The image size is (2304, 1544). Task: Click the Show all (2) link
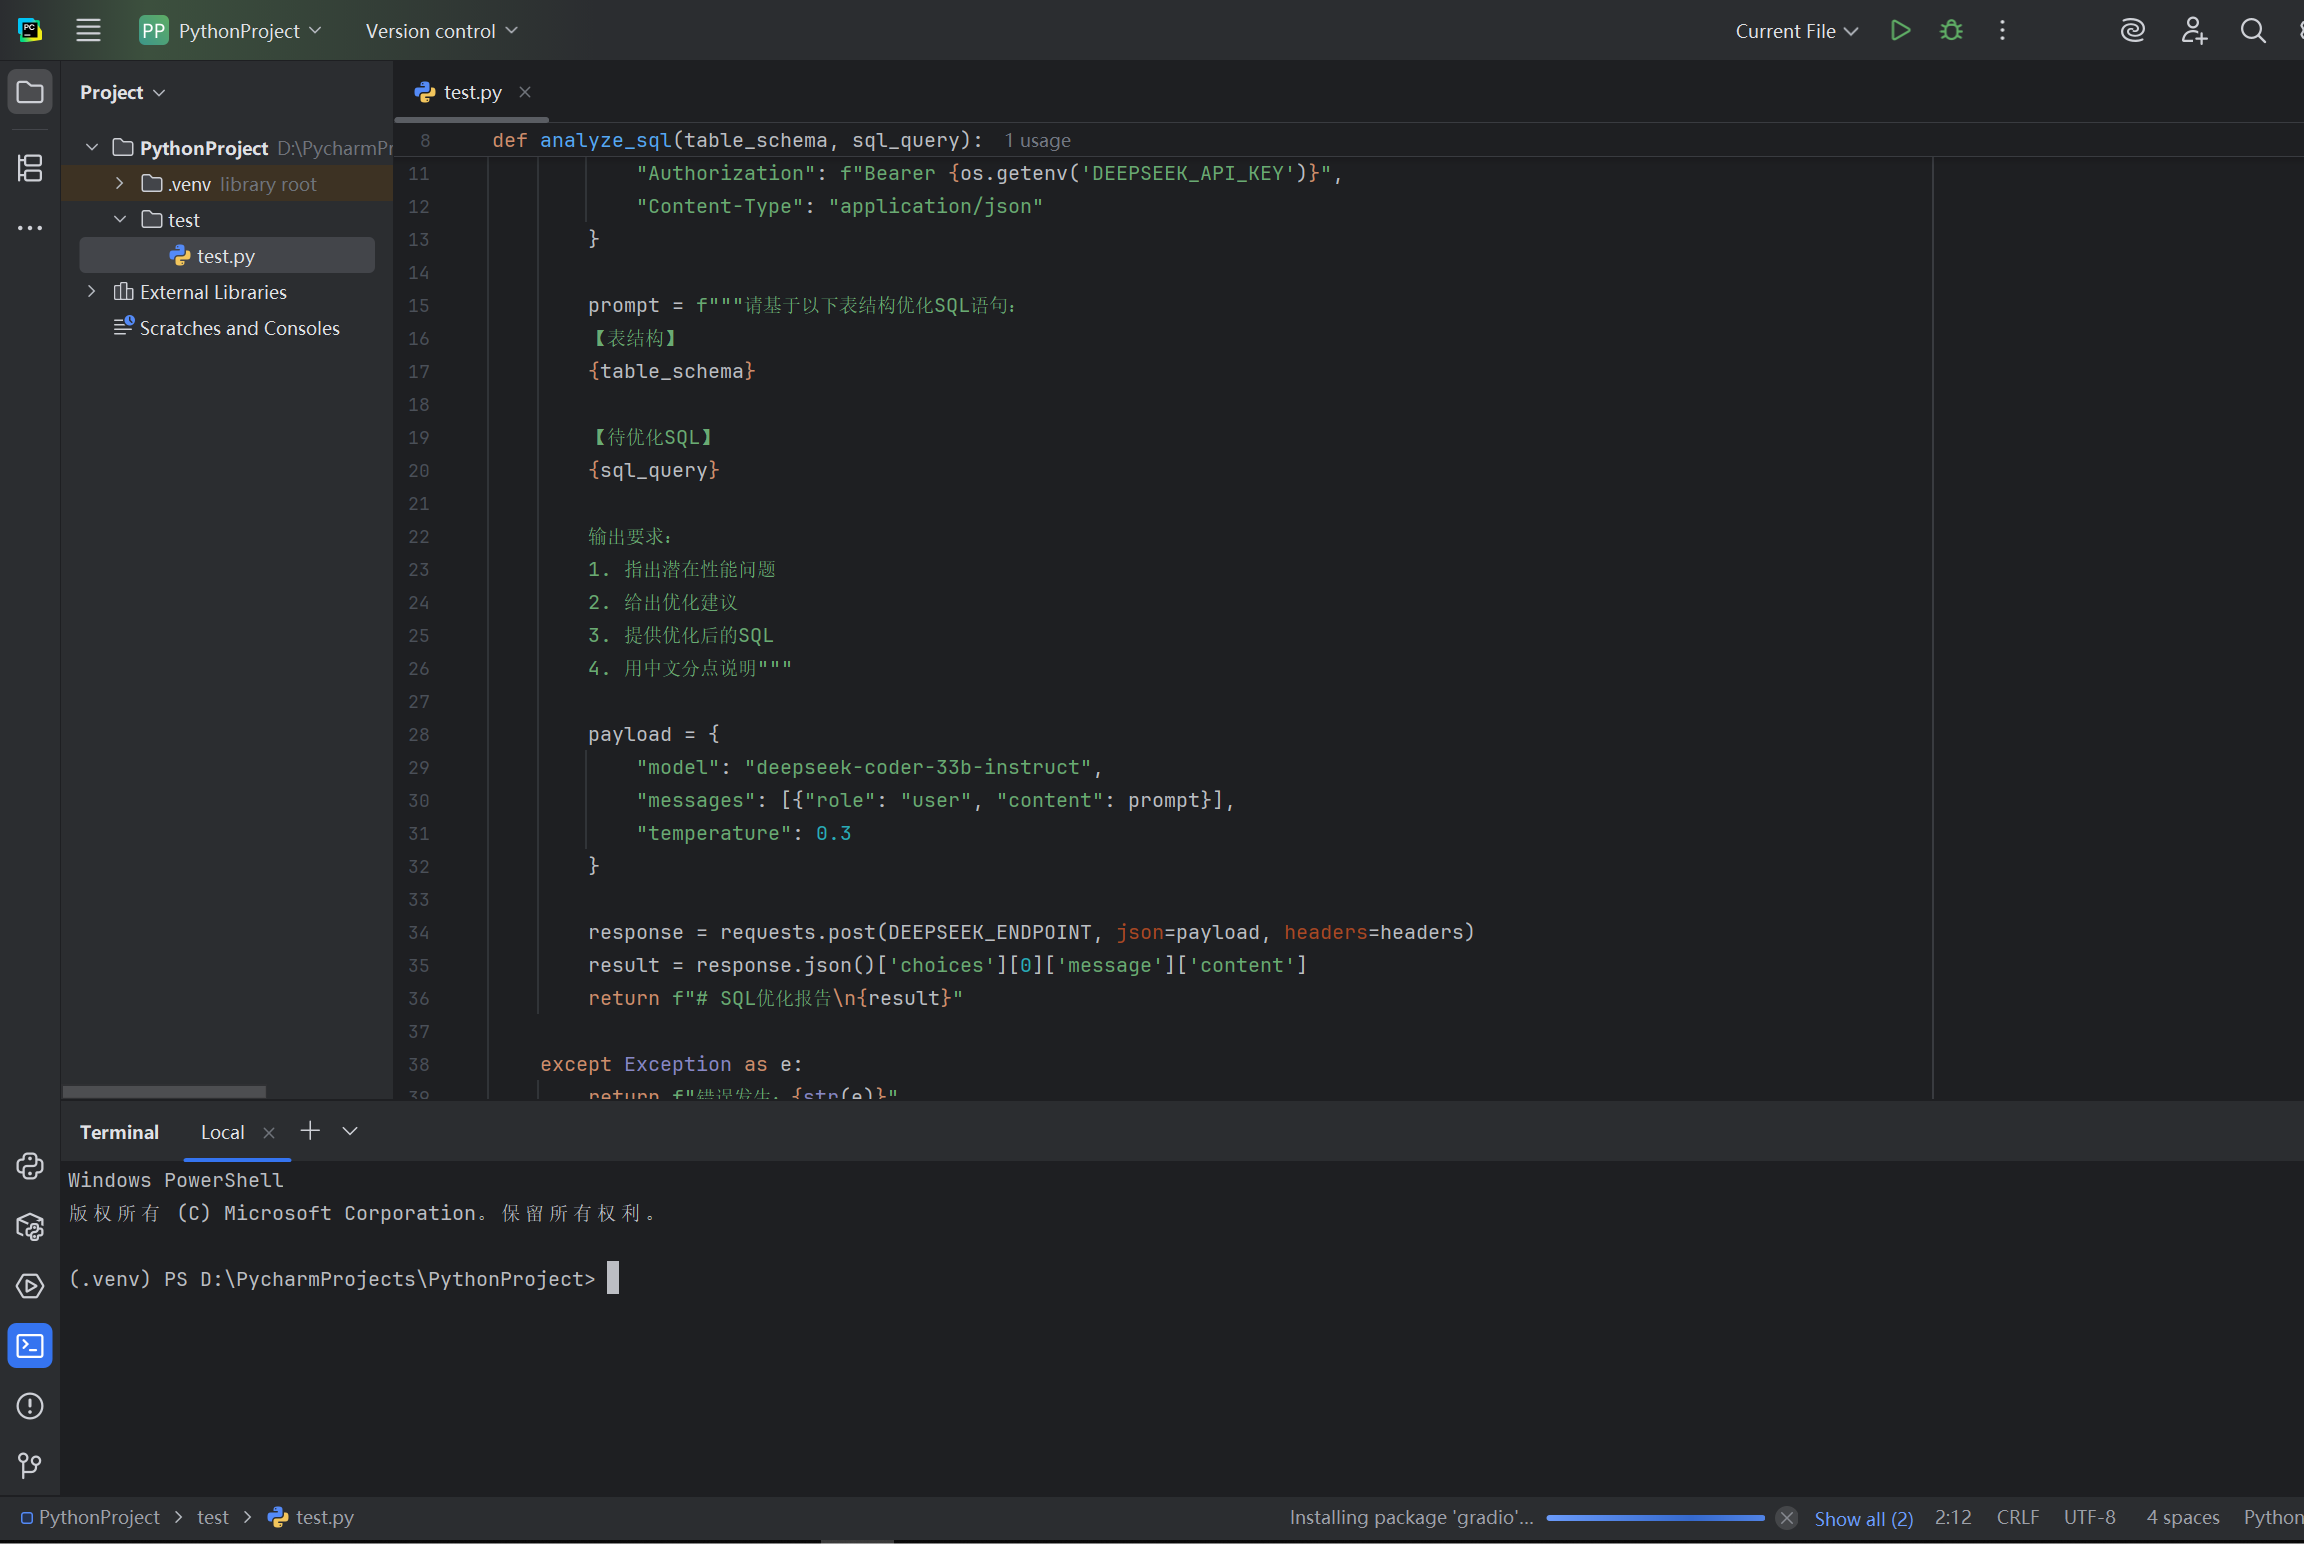pos(1863,1518)
